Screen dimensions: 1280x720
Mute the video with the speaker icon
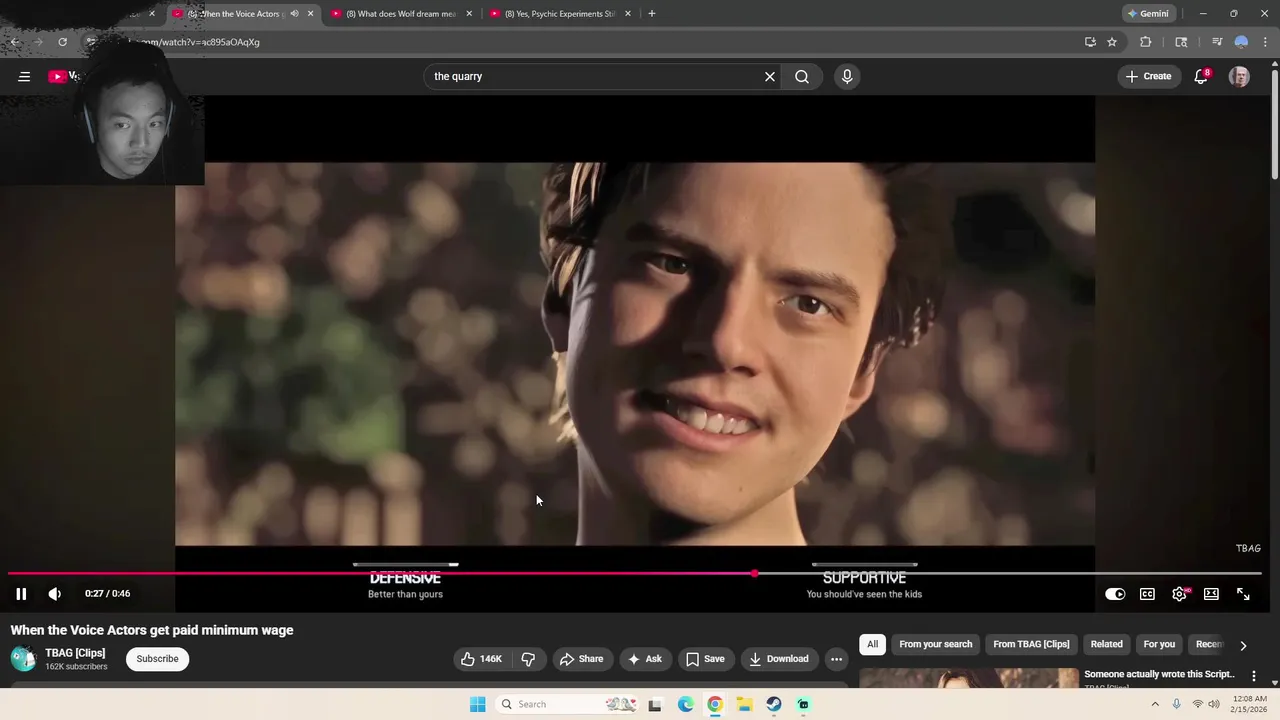[55, 594]
